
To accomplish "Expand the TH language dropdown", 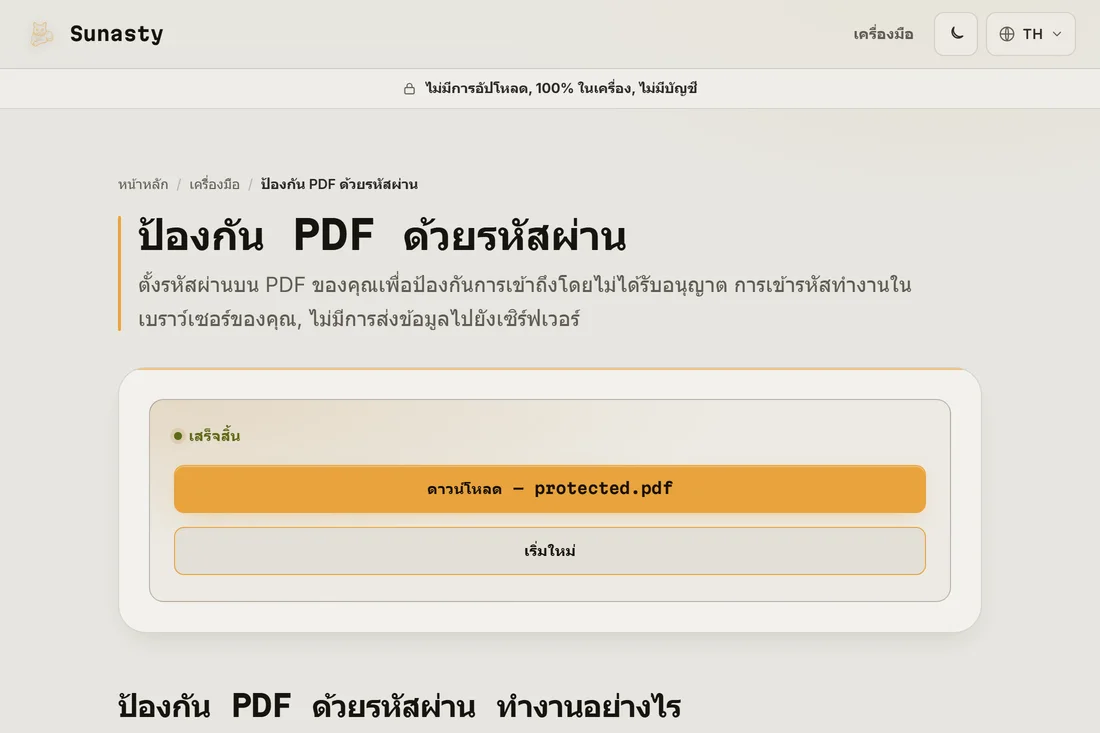I will point(1031,34).
